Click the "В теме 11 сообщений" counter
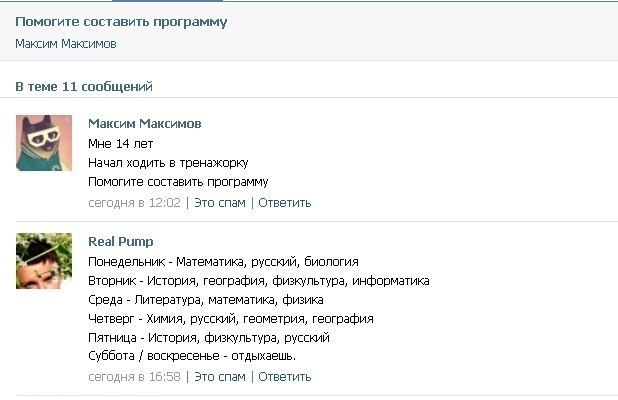The width and height of the screenshot is (618, 400). pos(84,87)
